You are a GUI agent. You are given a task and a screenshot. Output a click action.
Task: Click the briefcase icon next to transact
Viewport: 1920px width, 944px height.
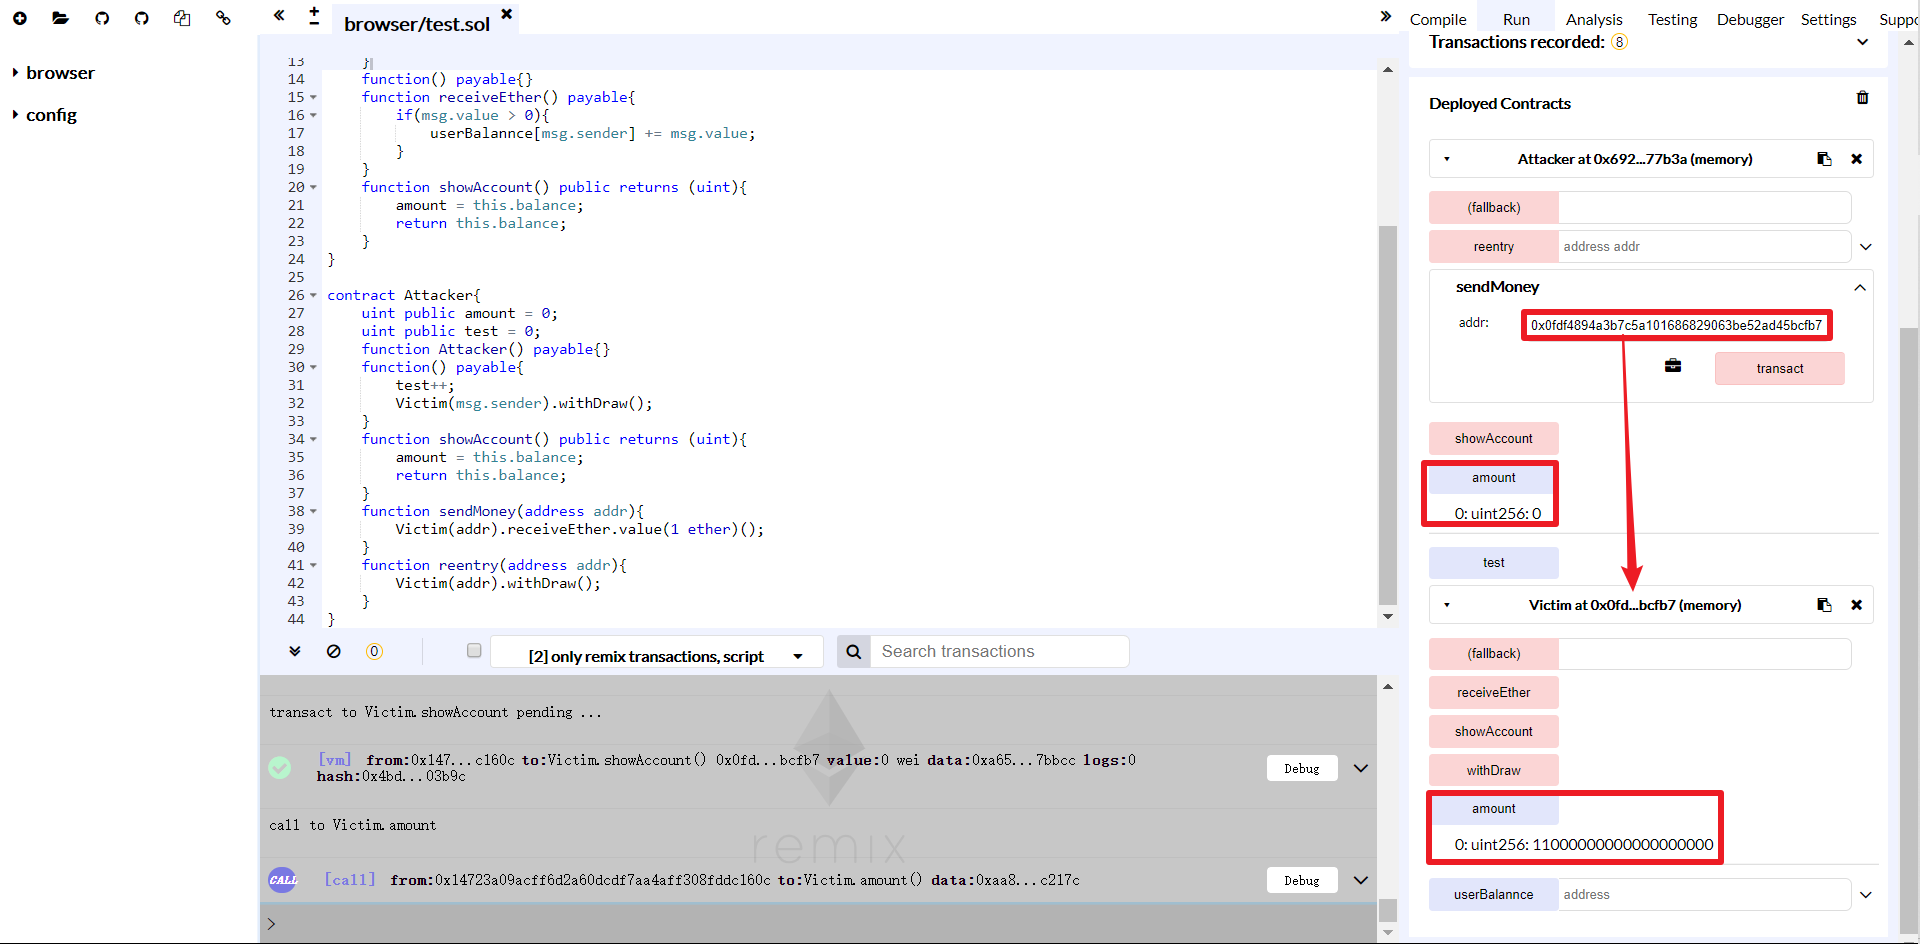coord(1673,366)
